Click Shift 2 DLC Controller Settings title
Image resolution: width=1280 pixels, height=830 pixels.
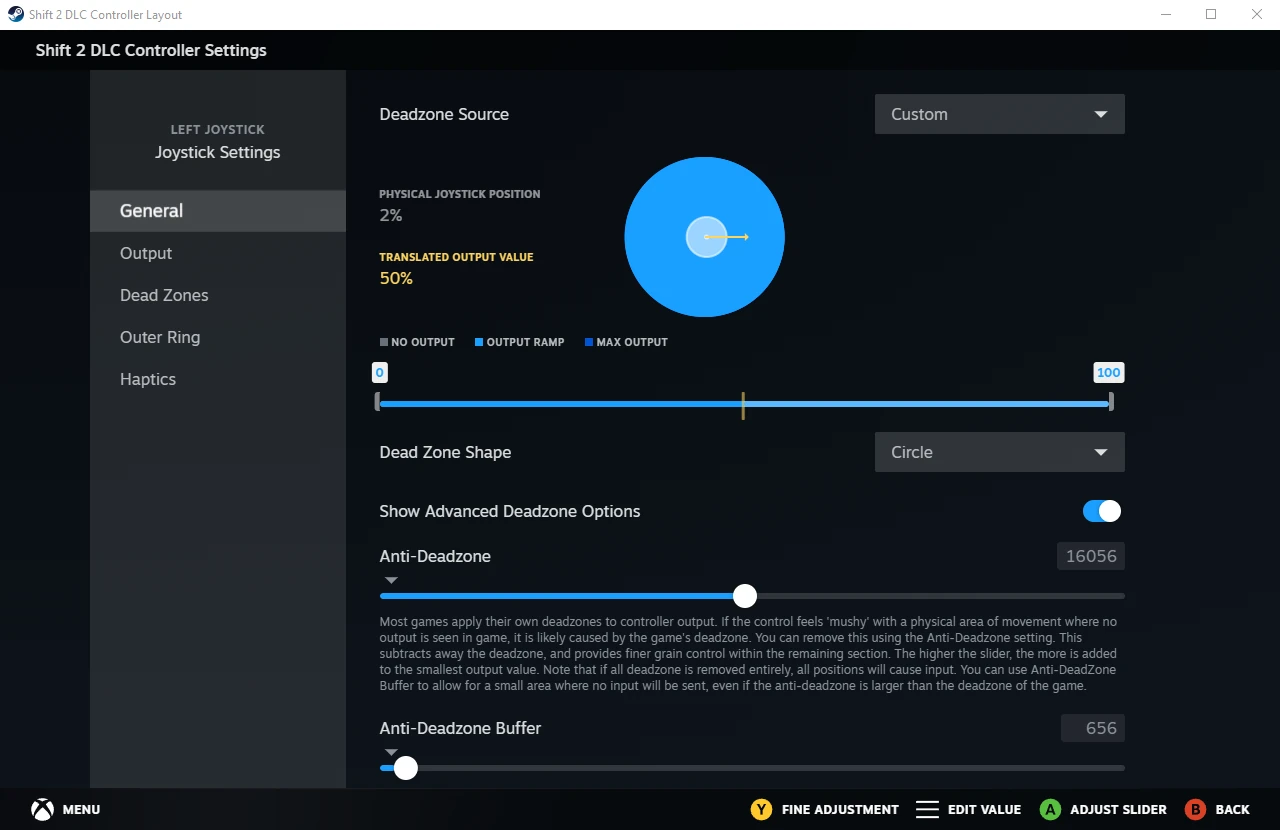151,50
